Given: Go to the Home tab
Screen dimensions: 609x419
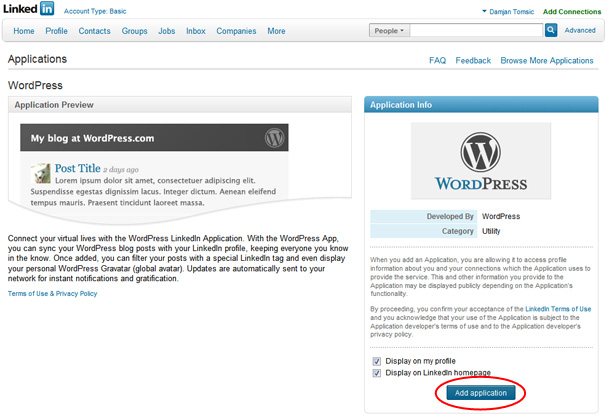Looking at the screenshot, I should click(24, 31).
